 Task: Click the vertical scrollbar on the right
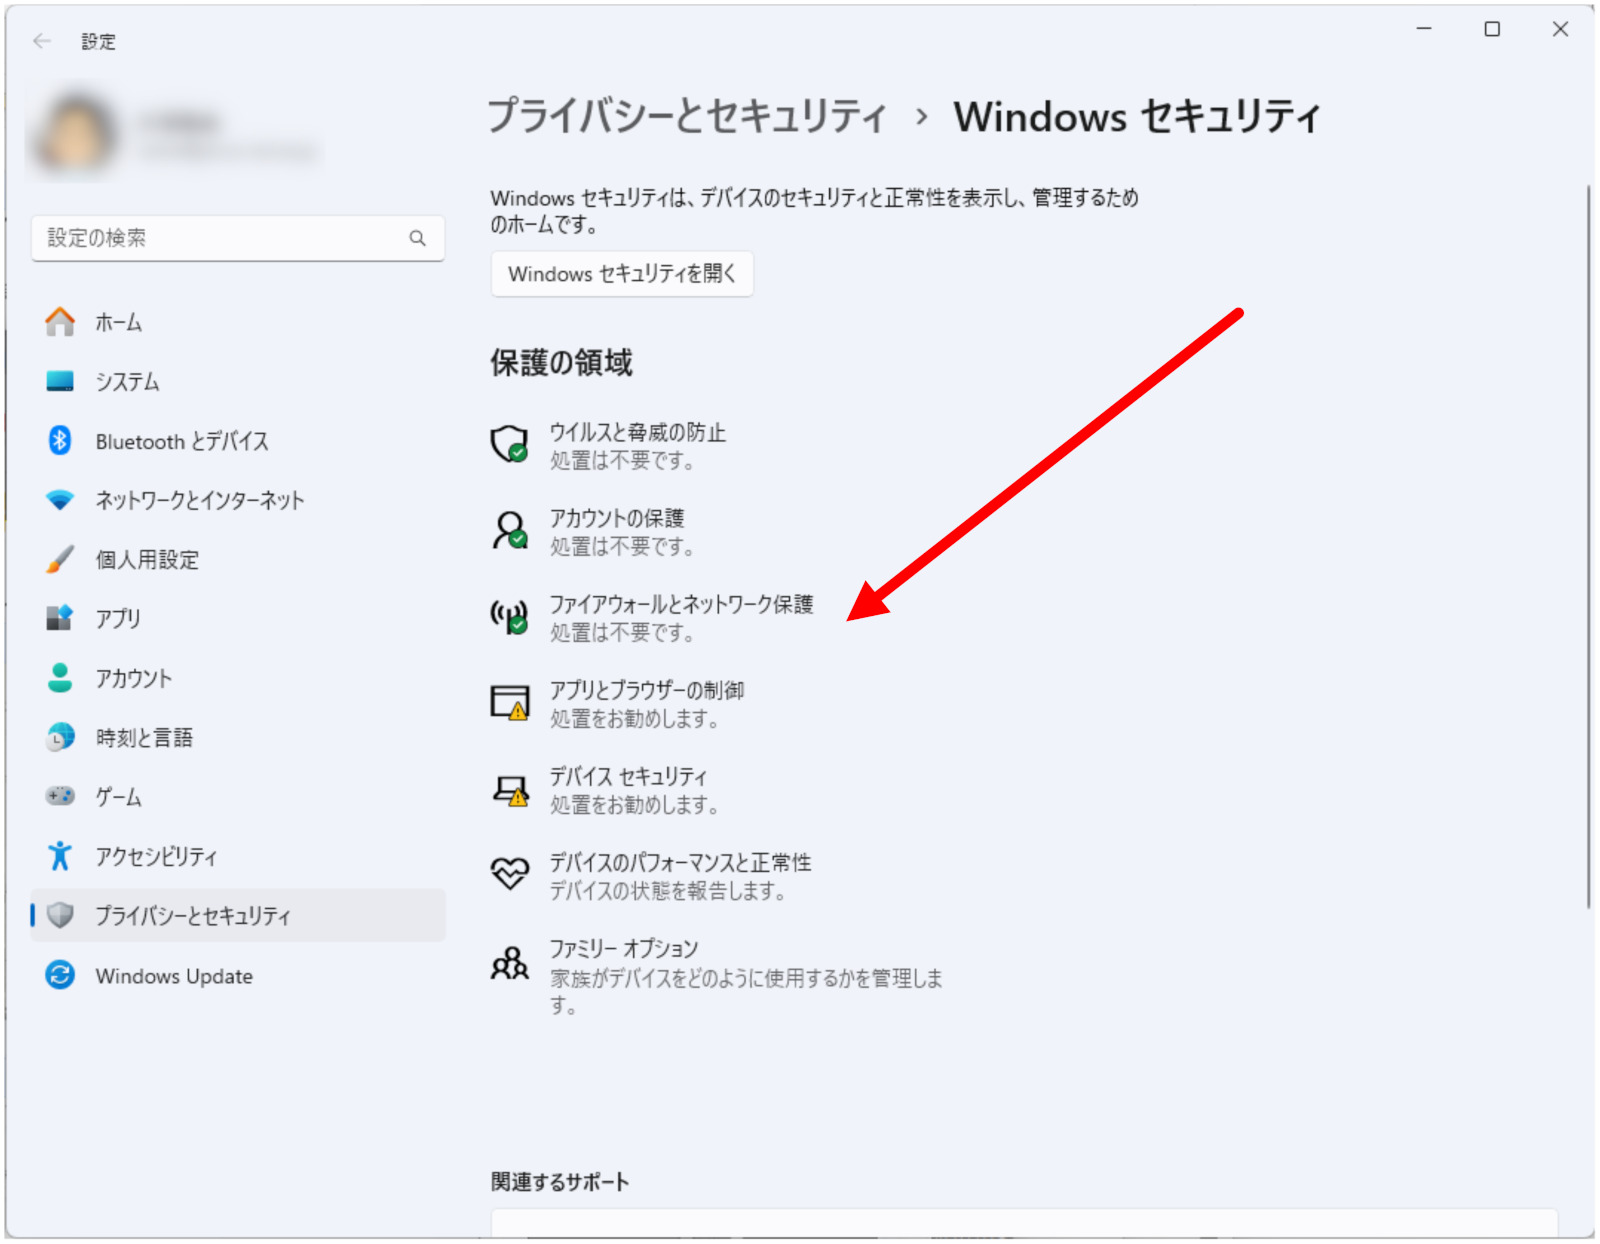pos(1587,545)
